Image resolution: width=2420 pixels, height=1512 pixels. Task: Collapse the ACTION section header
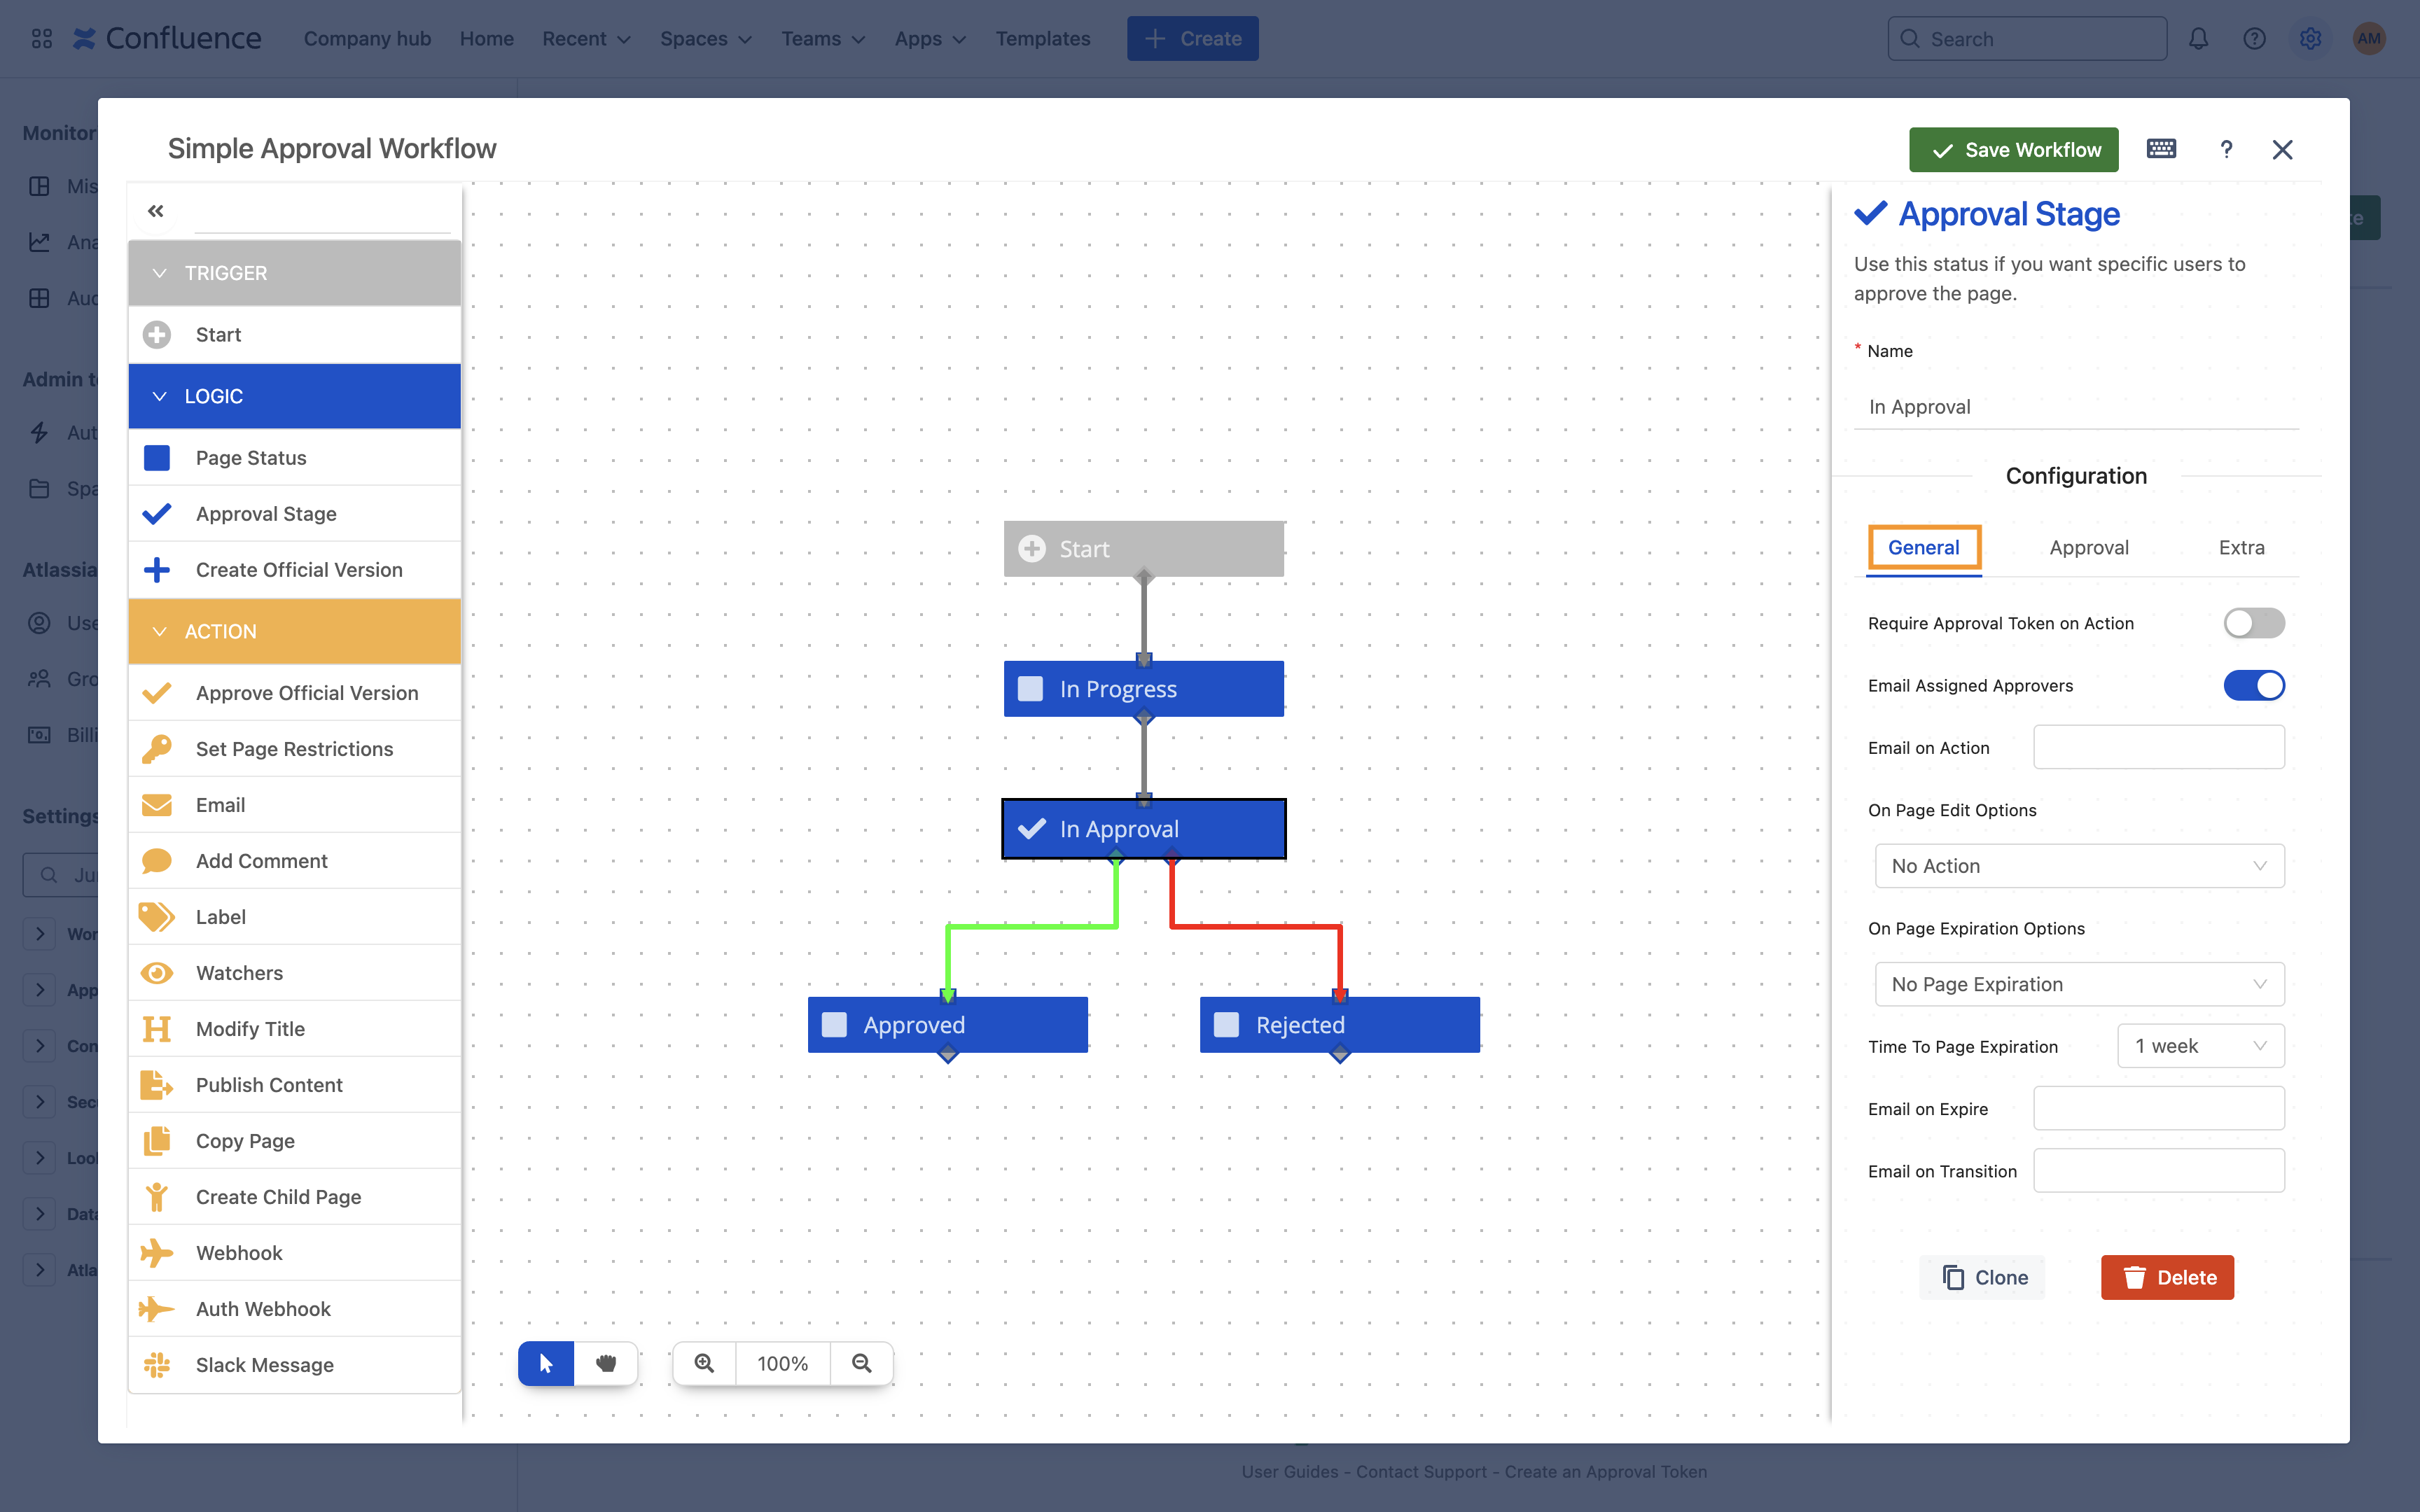coord(294,631)
